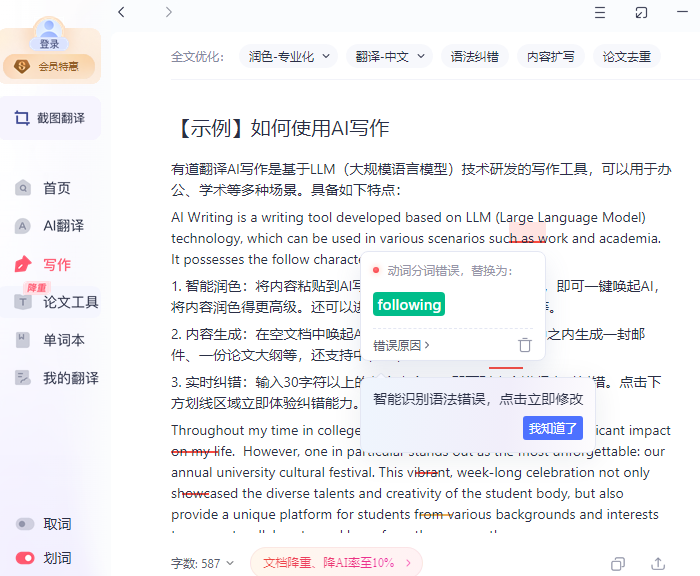The height and width of the screenshot is (576, 700).
Task: Click the login avatar icon
Action: (x=49, y=33)
